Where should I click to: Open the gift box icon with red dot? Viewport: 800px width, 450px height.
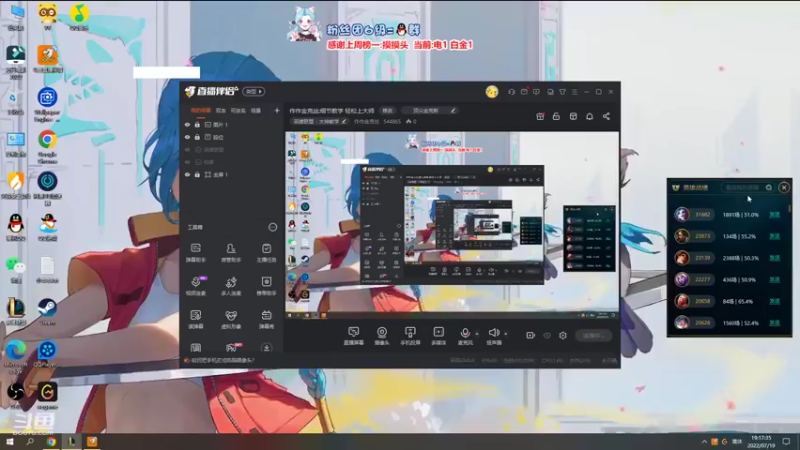click(540, 116)
